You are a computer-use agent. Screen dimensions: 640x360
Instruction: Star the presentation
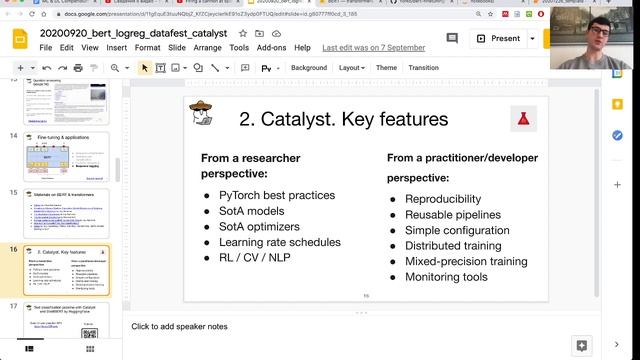click(243, 33)
